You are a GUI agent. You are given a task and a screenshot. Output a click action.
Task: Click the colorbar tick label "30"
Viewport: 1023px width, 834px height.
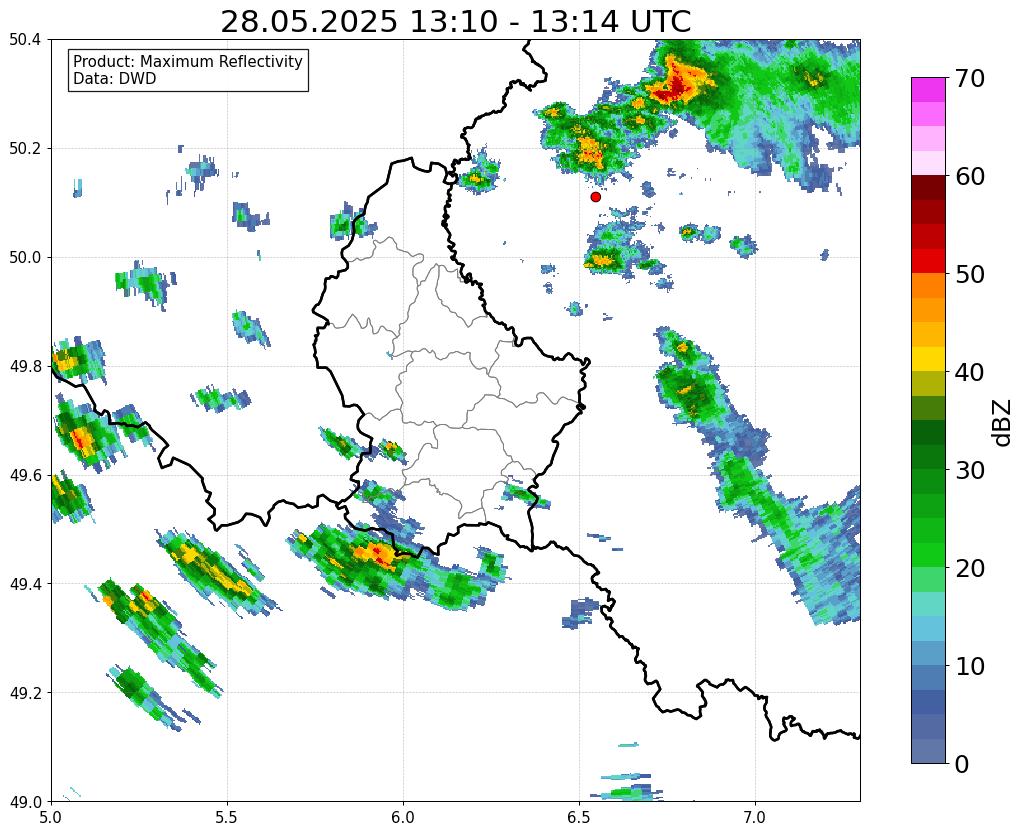tap(969, 470)
